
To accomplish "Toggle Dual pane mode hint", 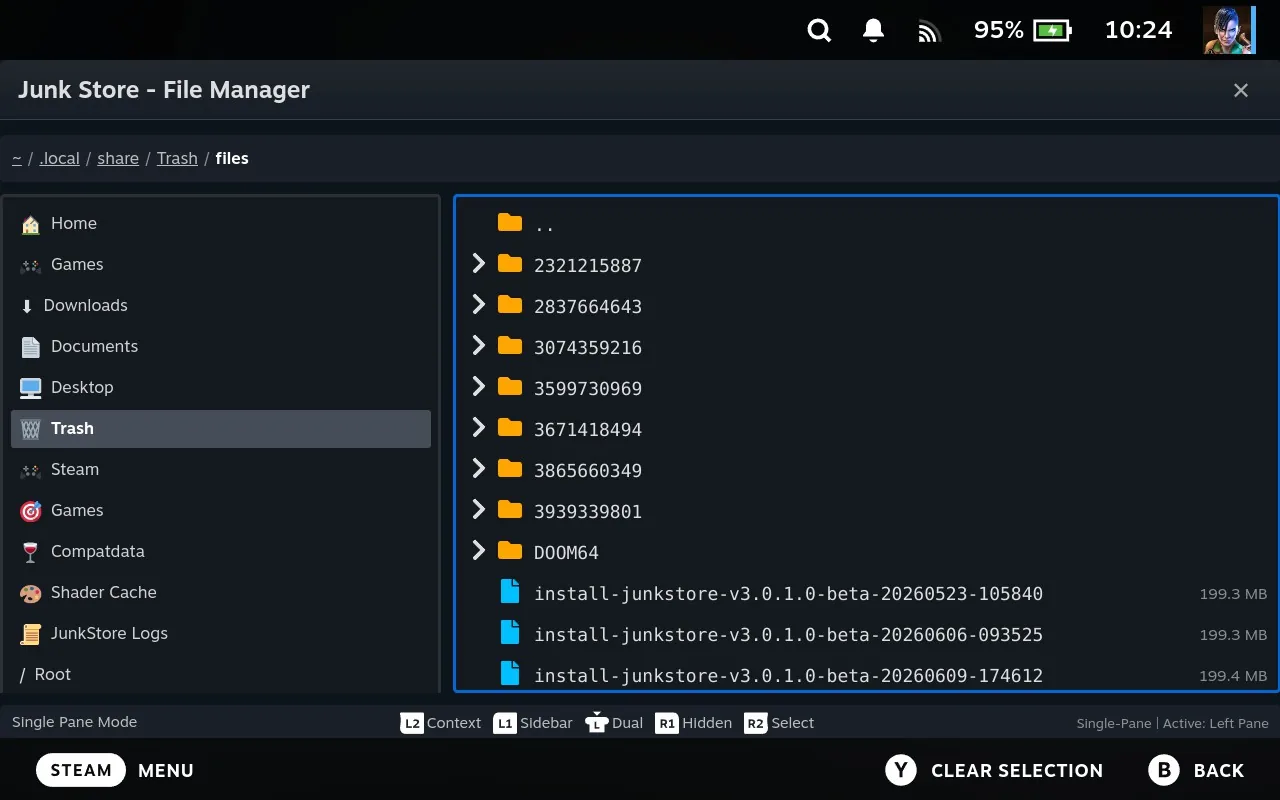I will (x=614, y=723).
